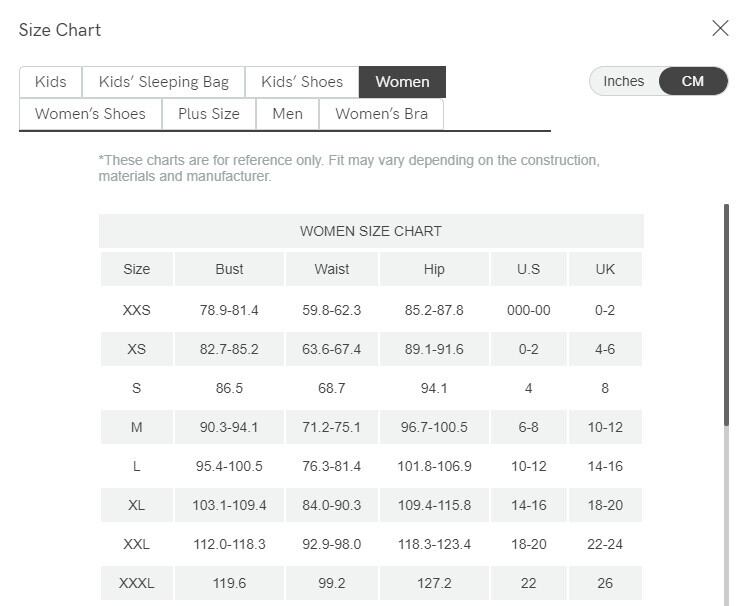Image resolution: width=747 pixels, height=606 pixels.
Task: Open the Kids' Sleeping Bag tab
Action: click(156, 82)
